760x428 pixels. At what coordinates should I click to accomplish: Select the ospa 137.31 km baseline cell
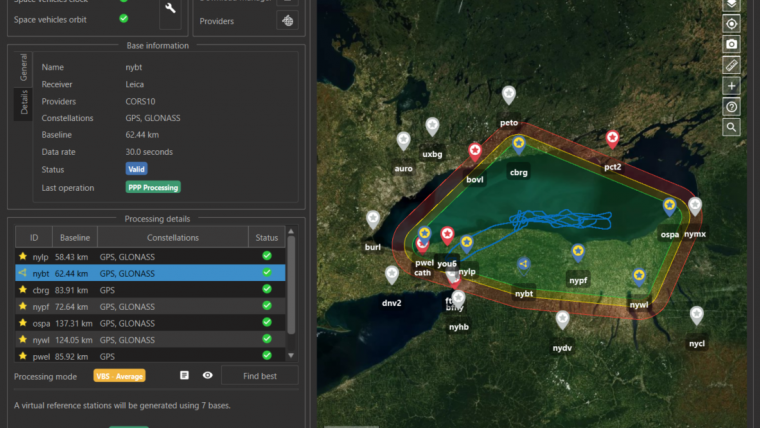[x=74, y=323]
